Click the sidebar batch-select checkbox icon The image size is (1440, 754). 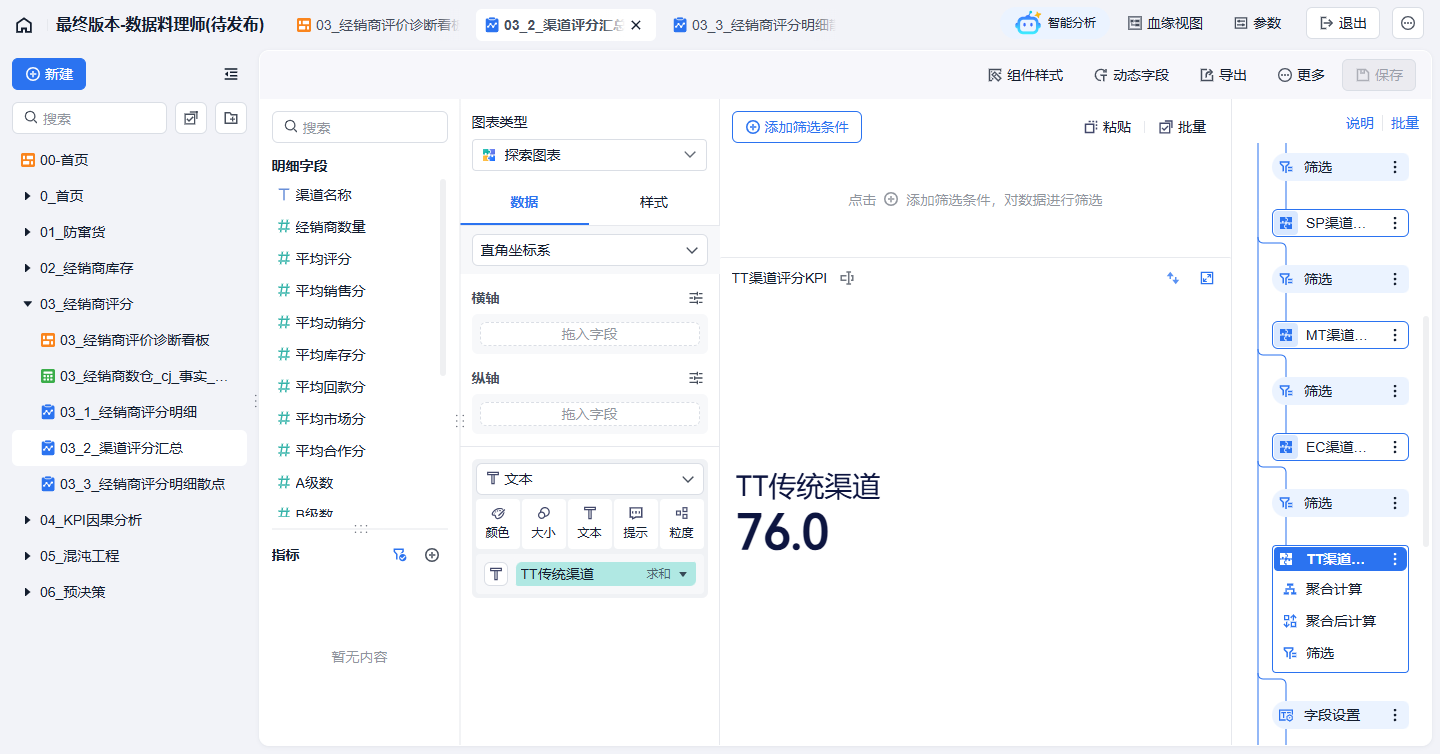coord(191,118)
